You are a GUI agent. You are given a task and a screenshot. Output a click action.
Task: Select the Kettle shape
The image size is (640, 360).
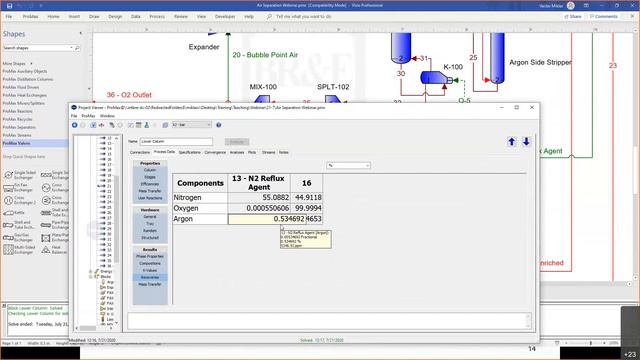point(14,213)
